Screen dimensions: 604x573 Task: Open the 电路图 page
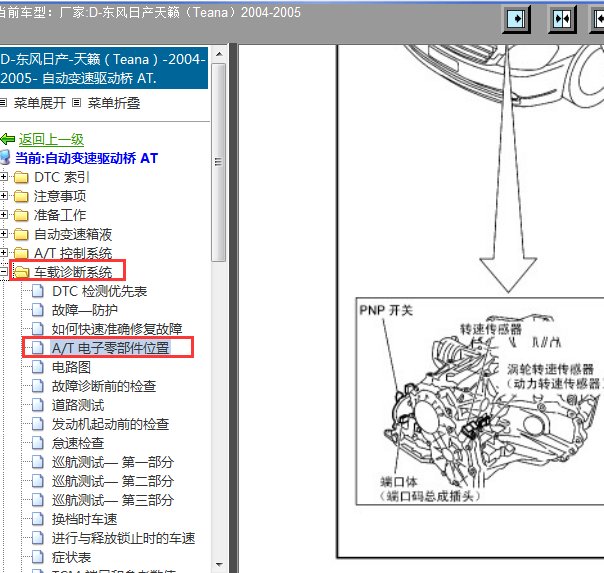tap(71, 367)
